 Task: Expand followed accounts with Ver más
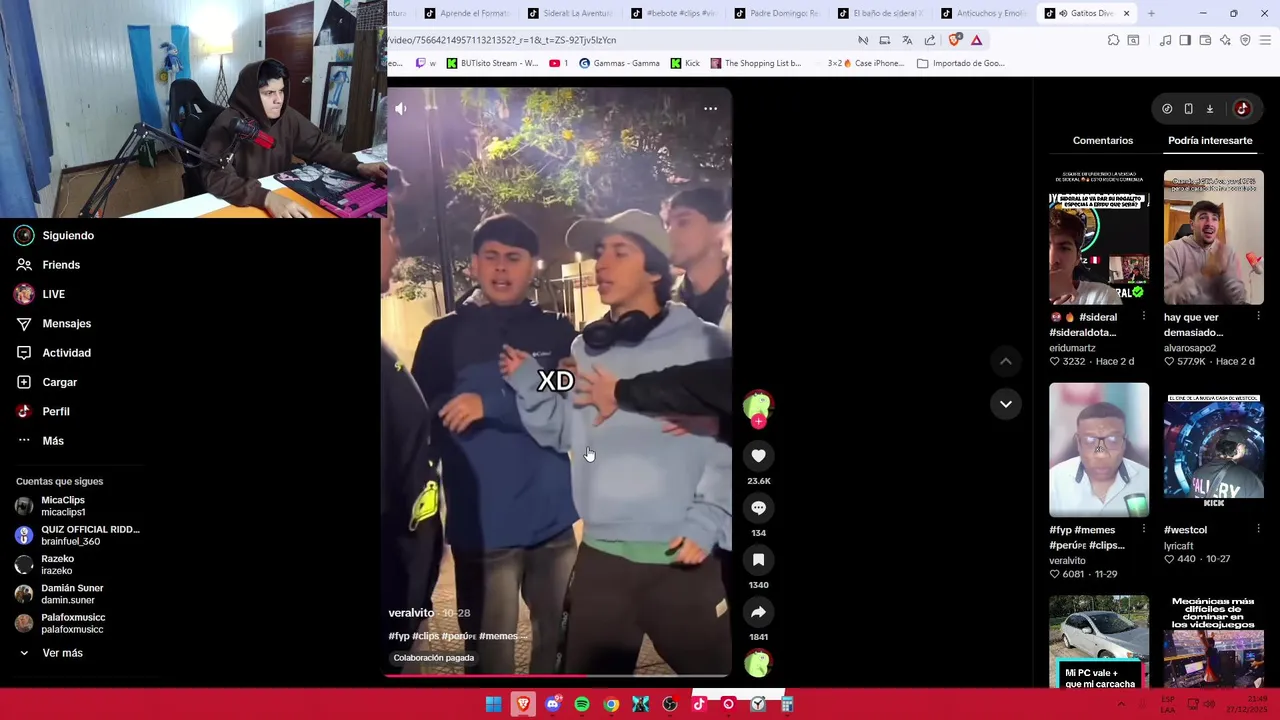pyautogui.click(x=50, y=653)
